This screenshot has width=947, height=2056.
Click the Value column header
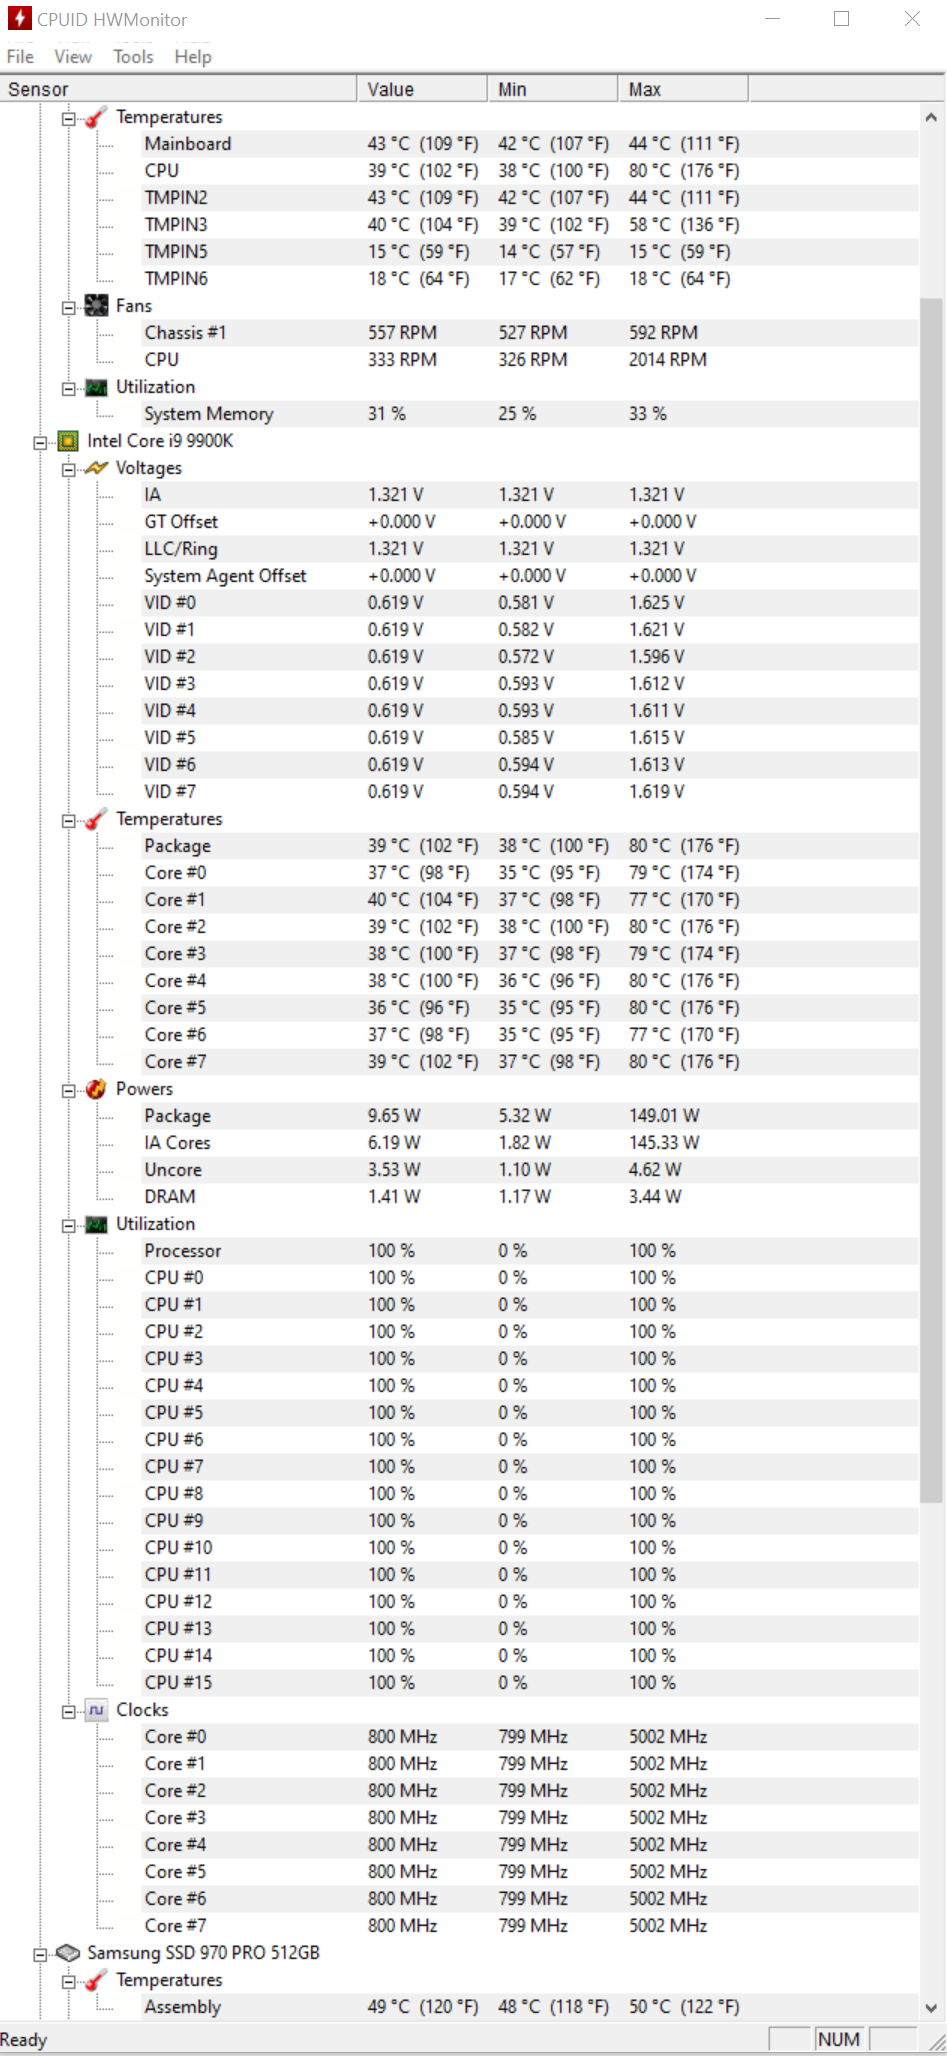pyautogui.click(x=422, y=89)
